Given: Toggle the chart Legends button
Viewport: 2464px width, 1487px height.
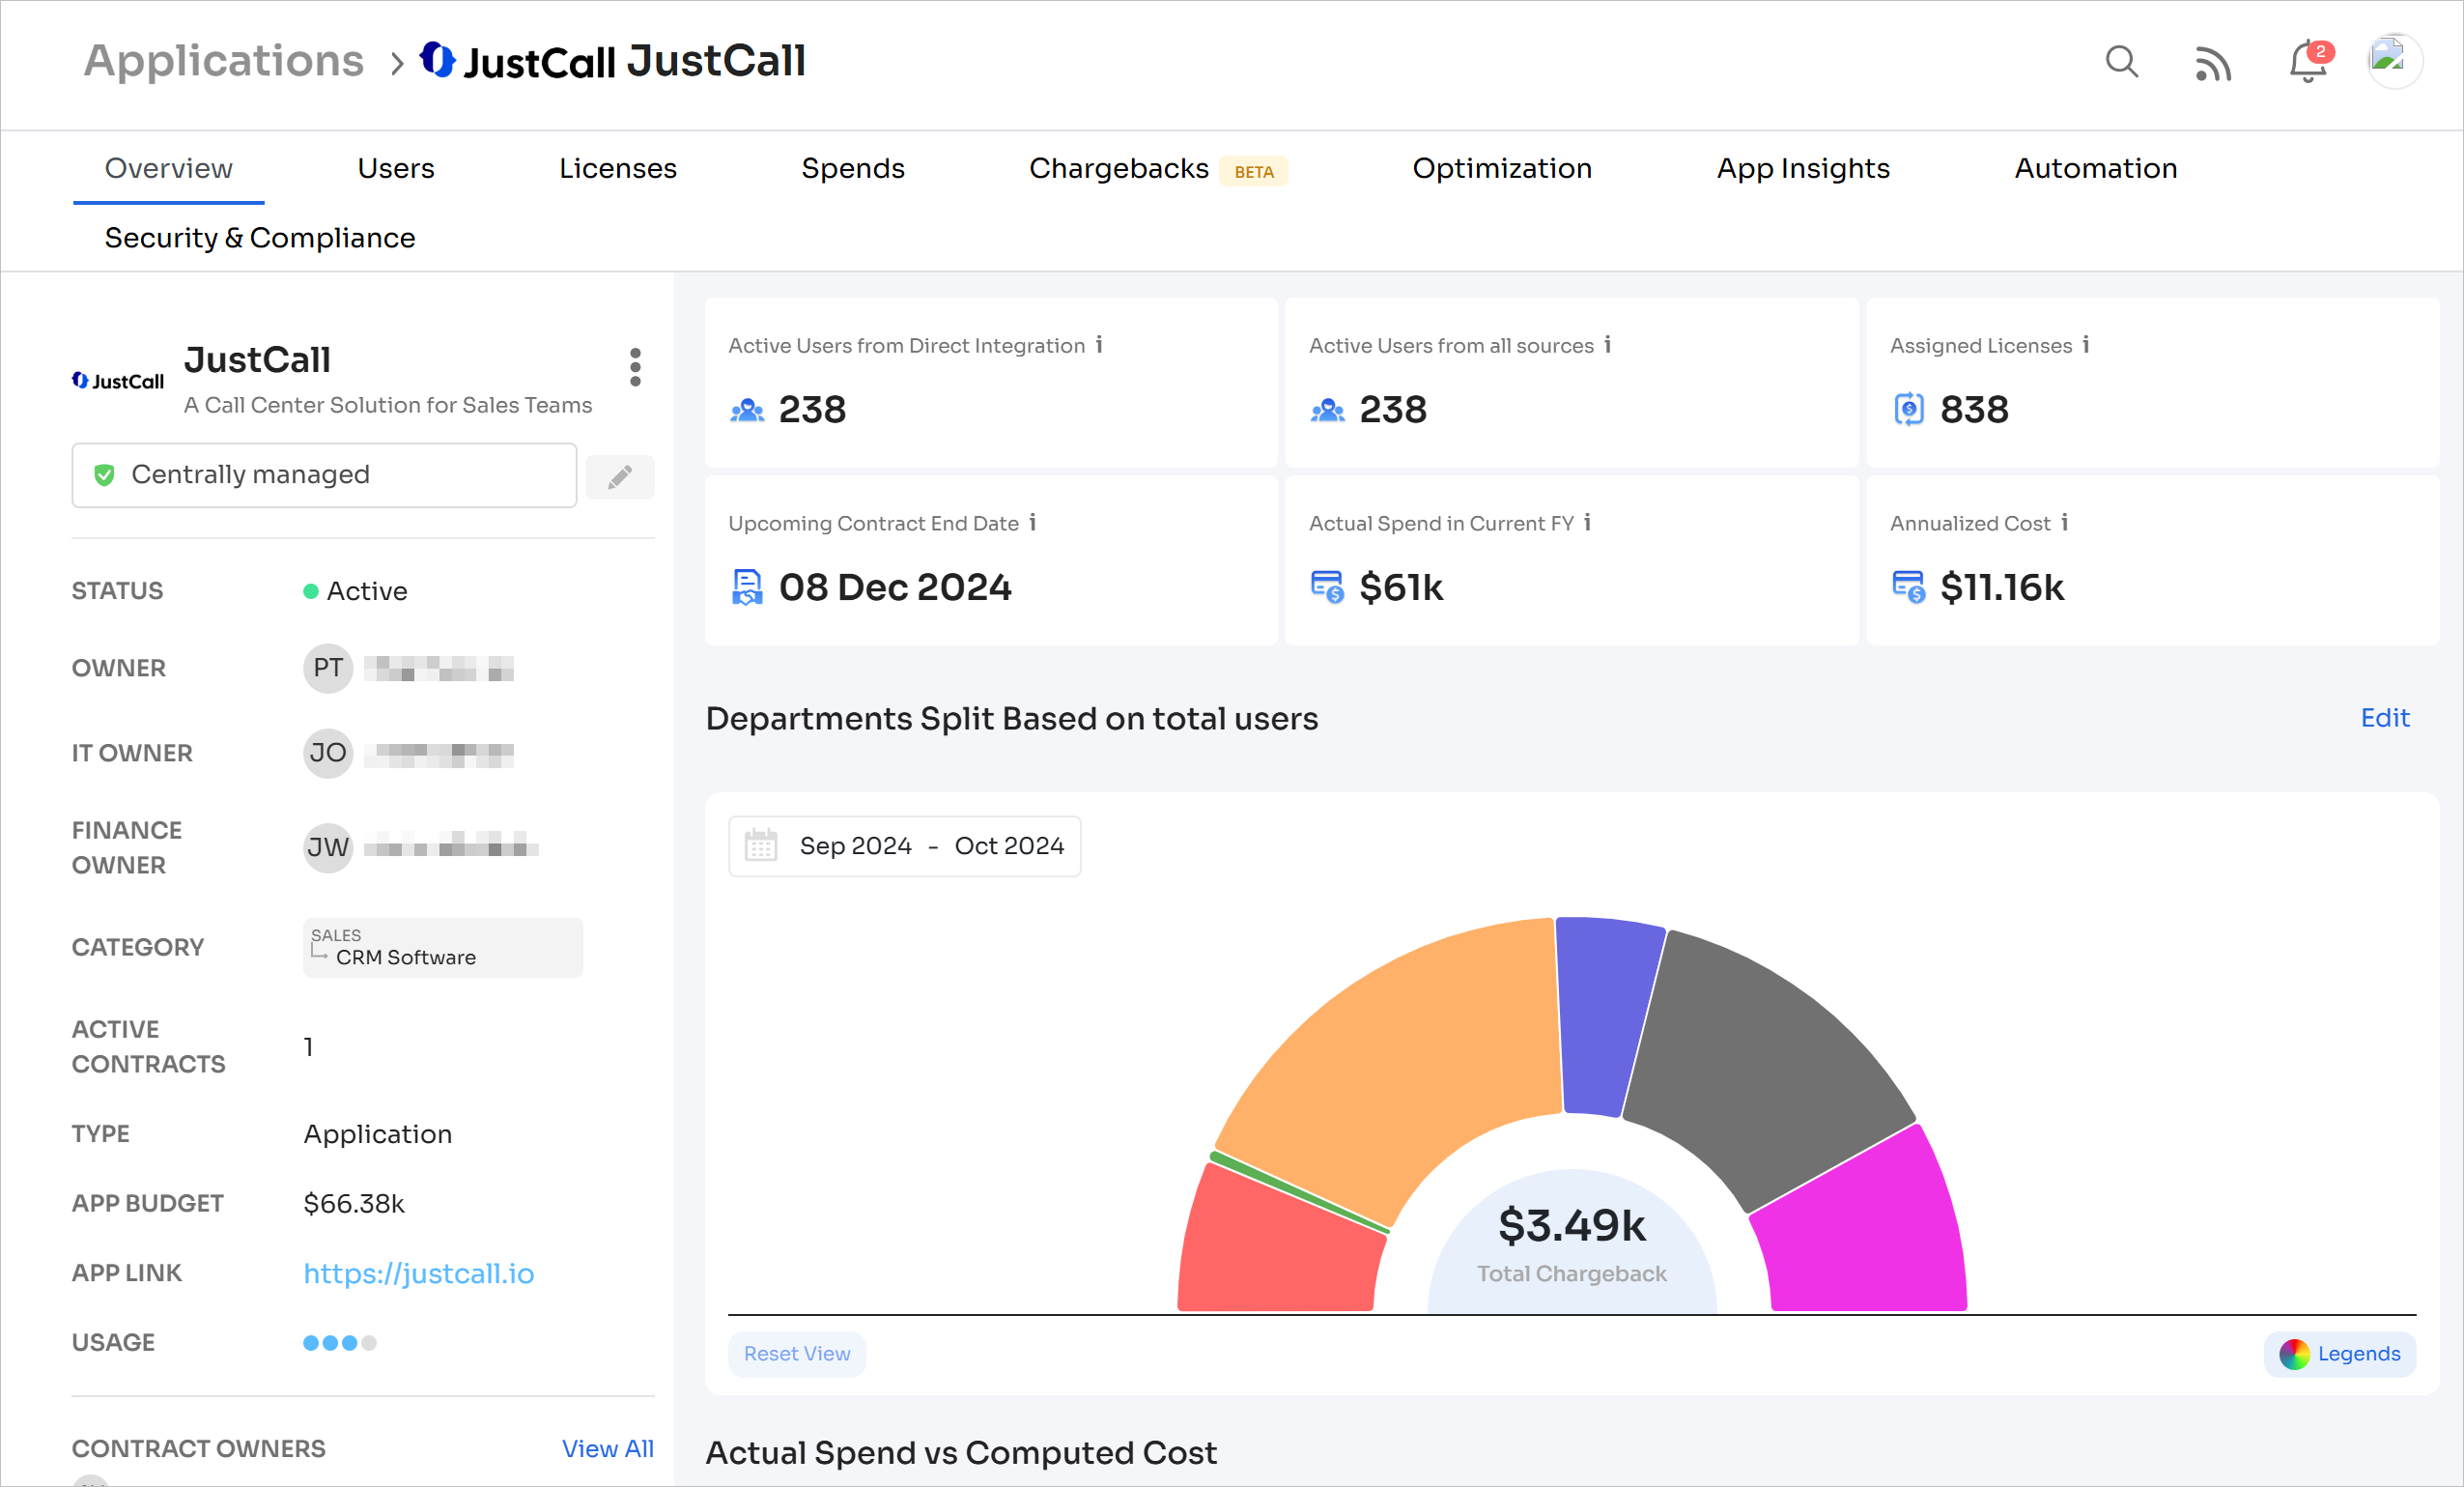Looking at the screenshot, I should click(2339, 1353).
